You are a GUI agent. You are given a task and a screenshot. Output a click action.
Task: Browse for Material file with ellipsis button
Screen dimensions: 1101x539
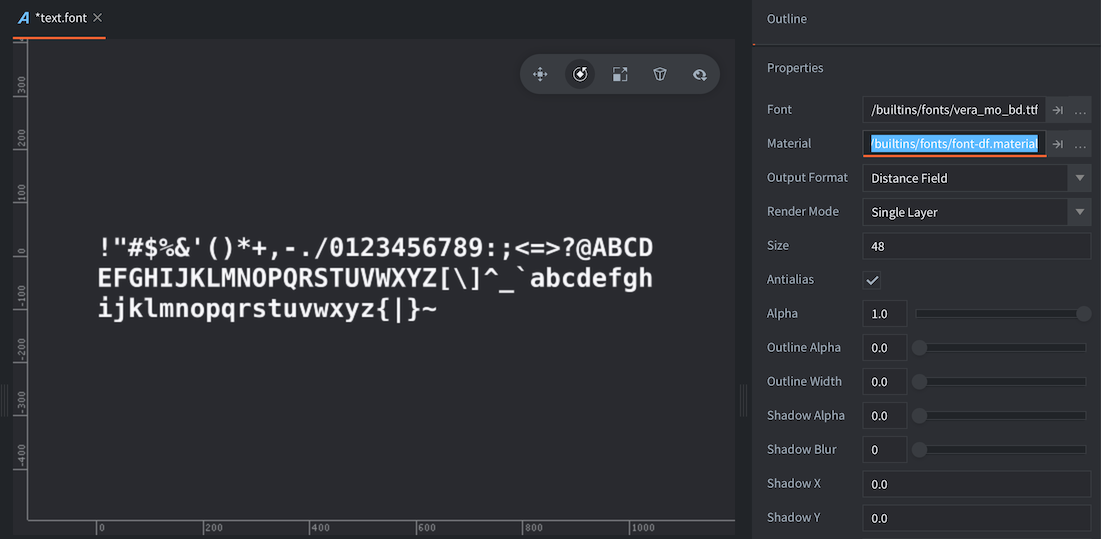tap(1081, 144)
